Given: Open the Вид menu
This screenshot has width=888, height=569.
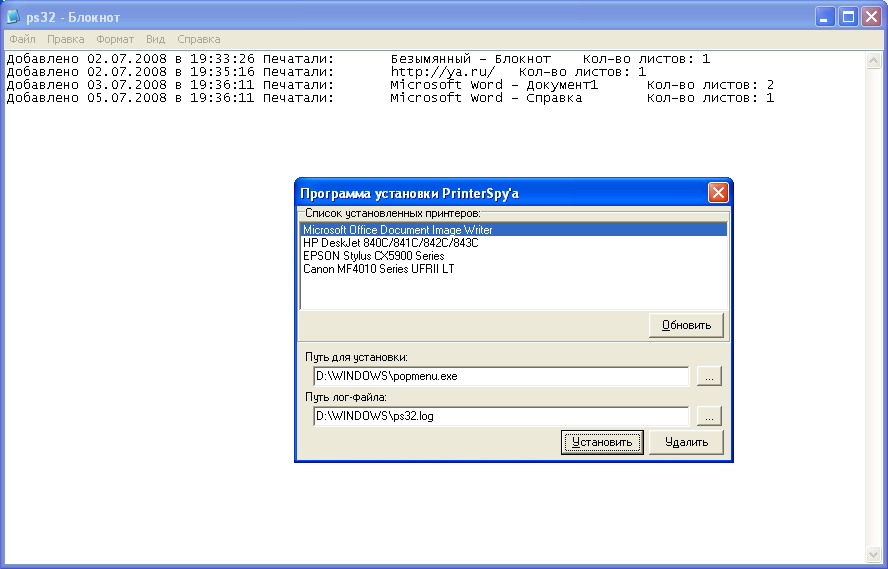Looking at the screenshot, I should point(156,39).
